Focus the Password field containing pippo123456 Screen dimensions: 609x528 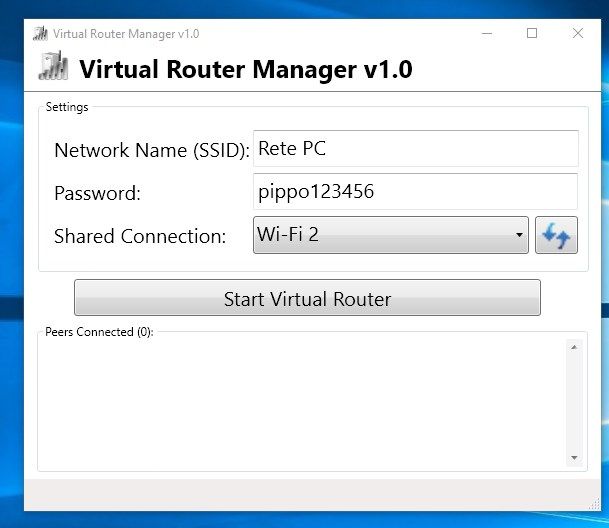pos(416,192)
